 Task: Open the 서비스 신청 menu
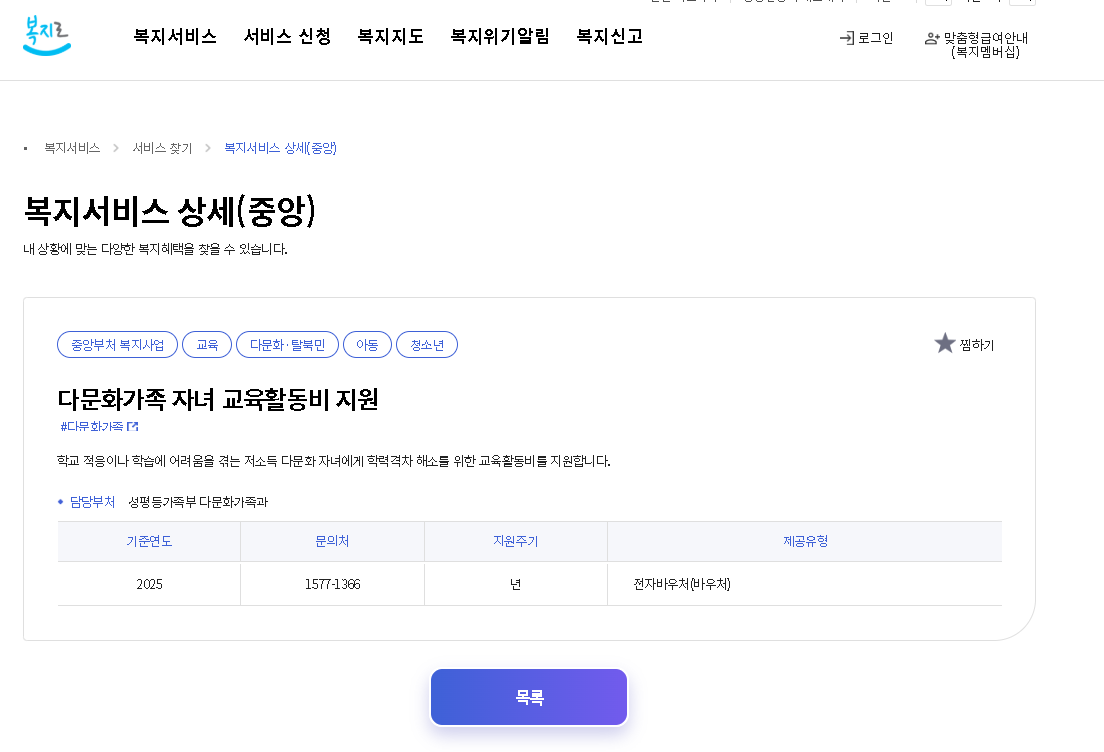[x=287, y=36]
